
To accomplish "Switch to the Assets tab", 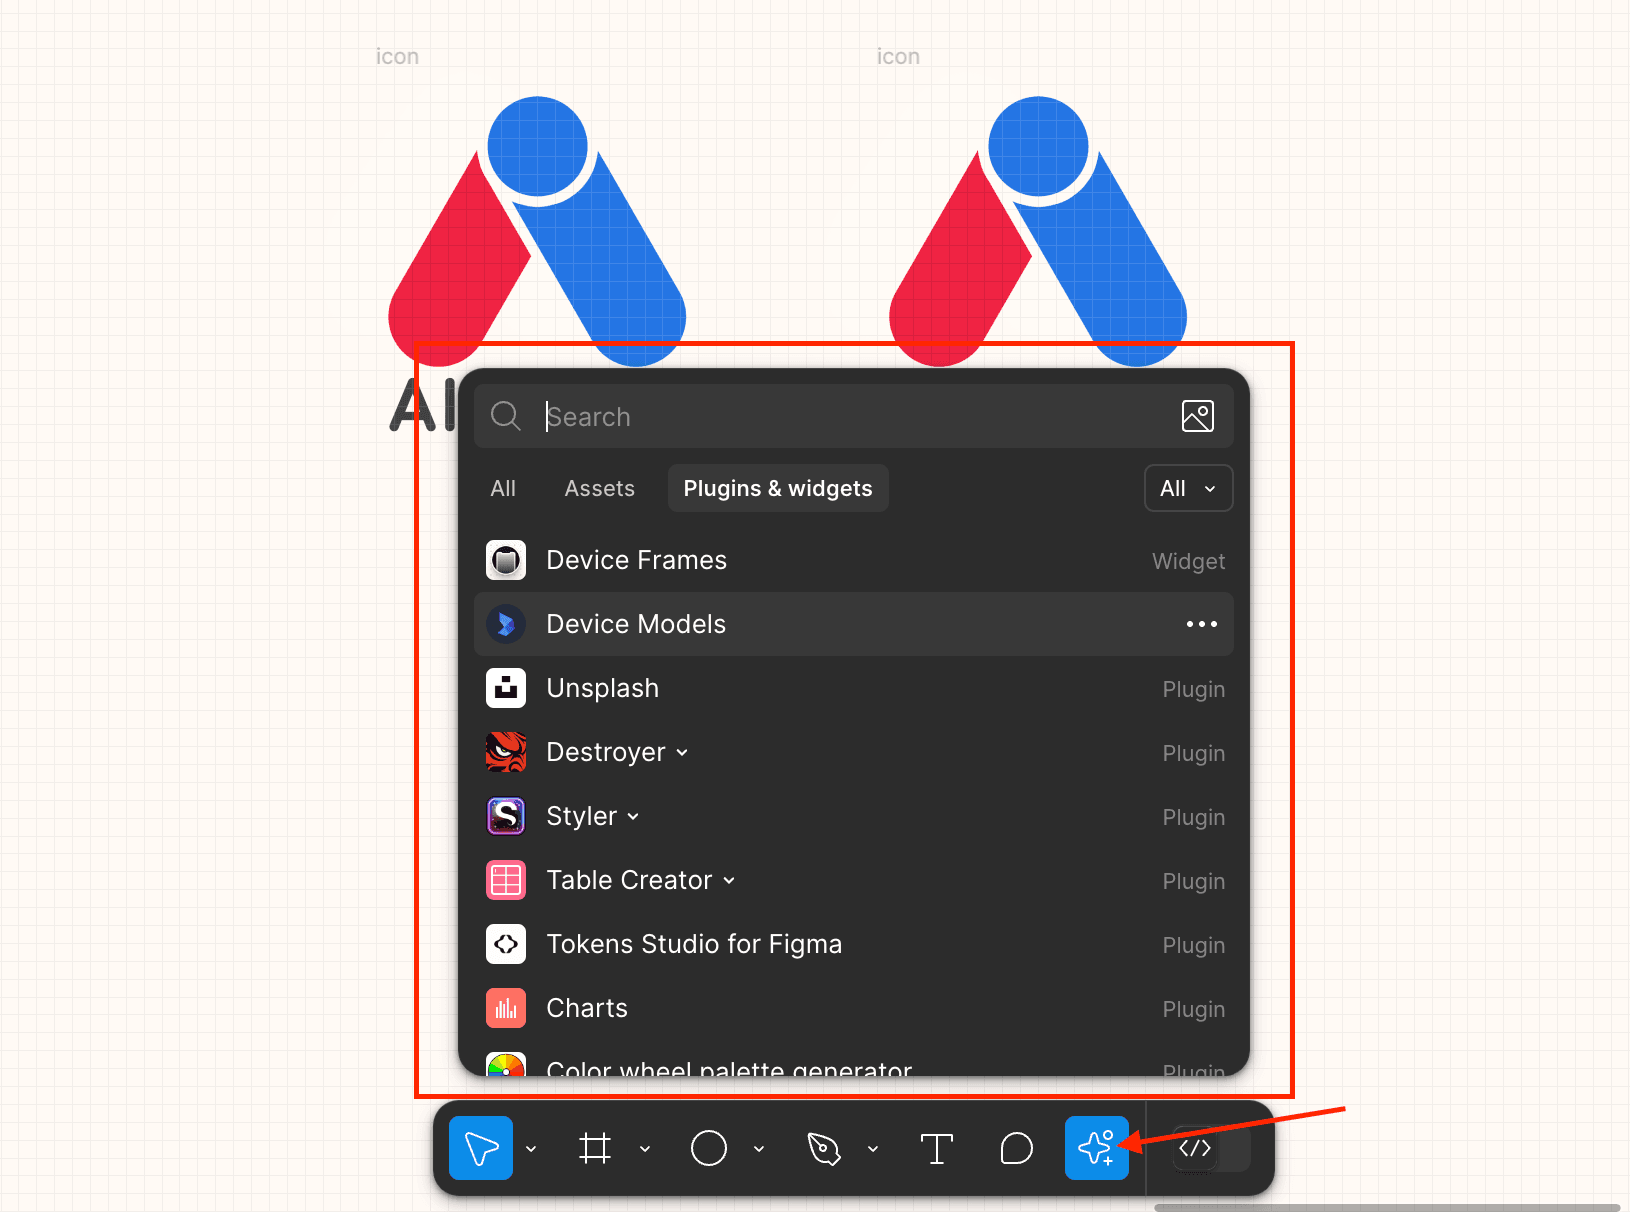I will pos(600,488).
